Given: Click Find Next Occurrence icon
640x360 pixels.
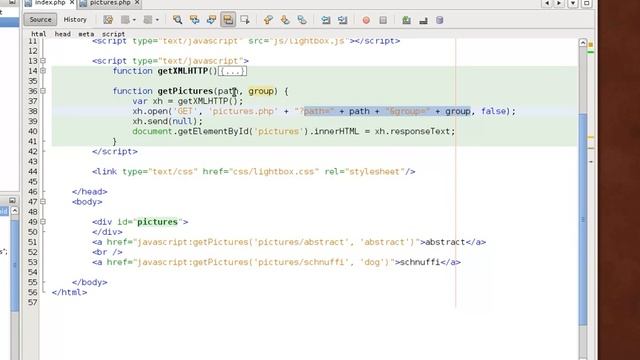Looking at the screenshot, I should tap(211, 20).
